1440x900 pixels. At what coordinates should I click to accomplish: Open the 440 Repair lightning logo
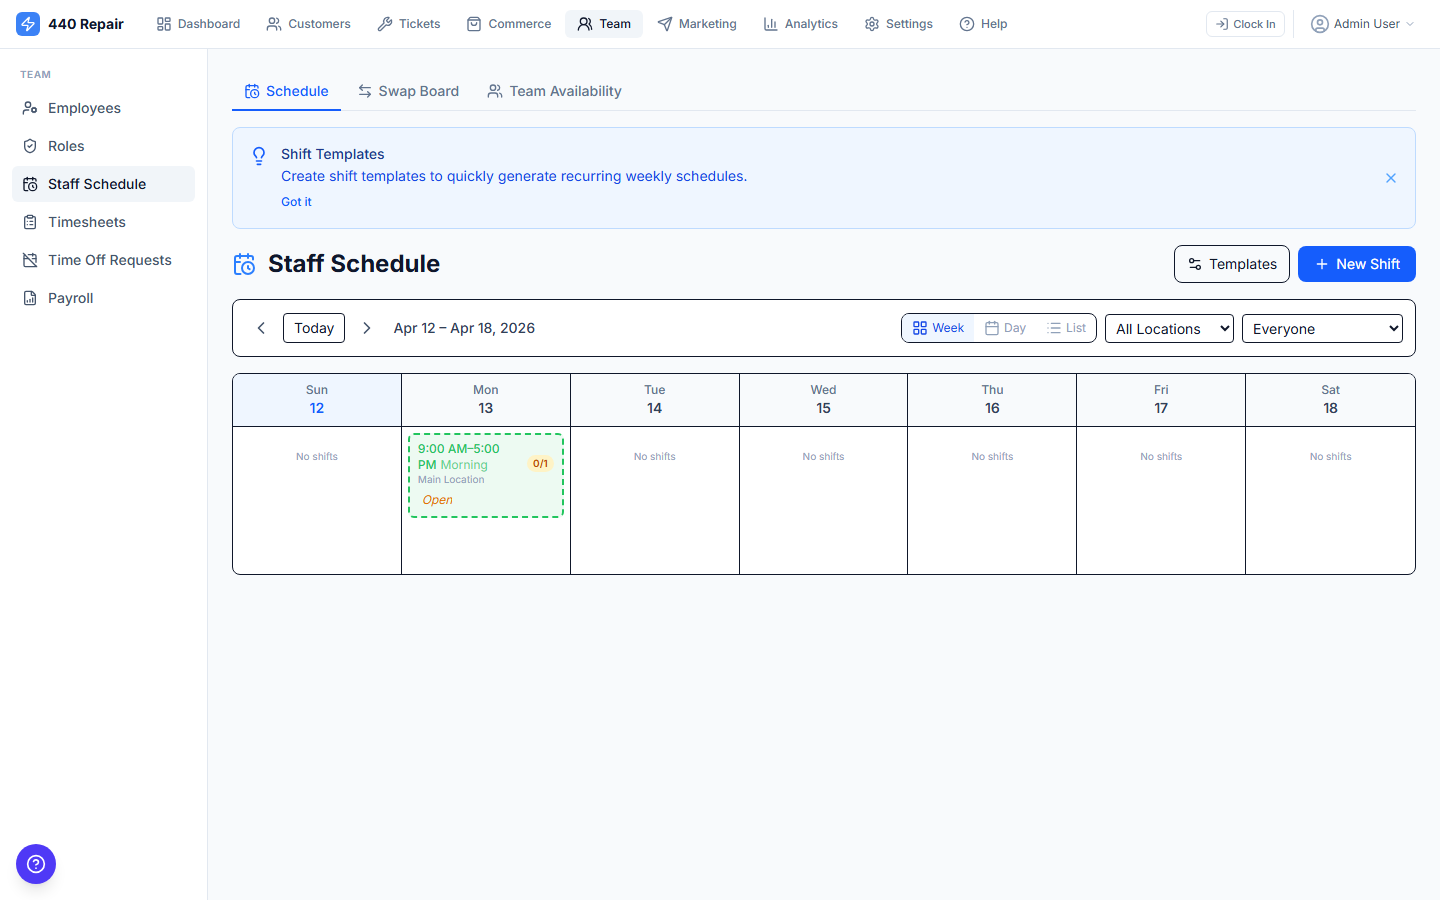28,23
